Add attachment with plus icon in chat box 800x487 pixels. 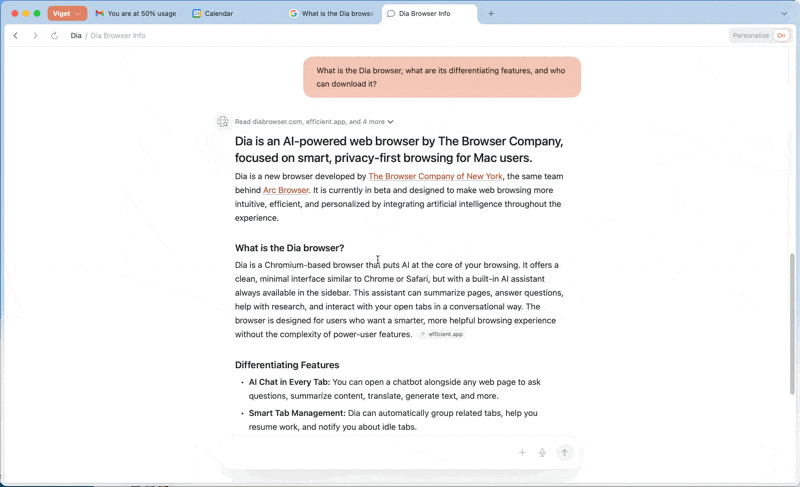522,452
